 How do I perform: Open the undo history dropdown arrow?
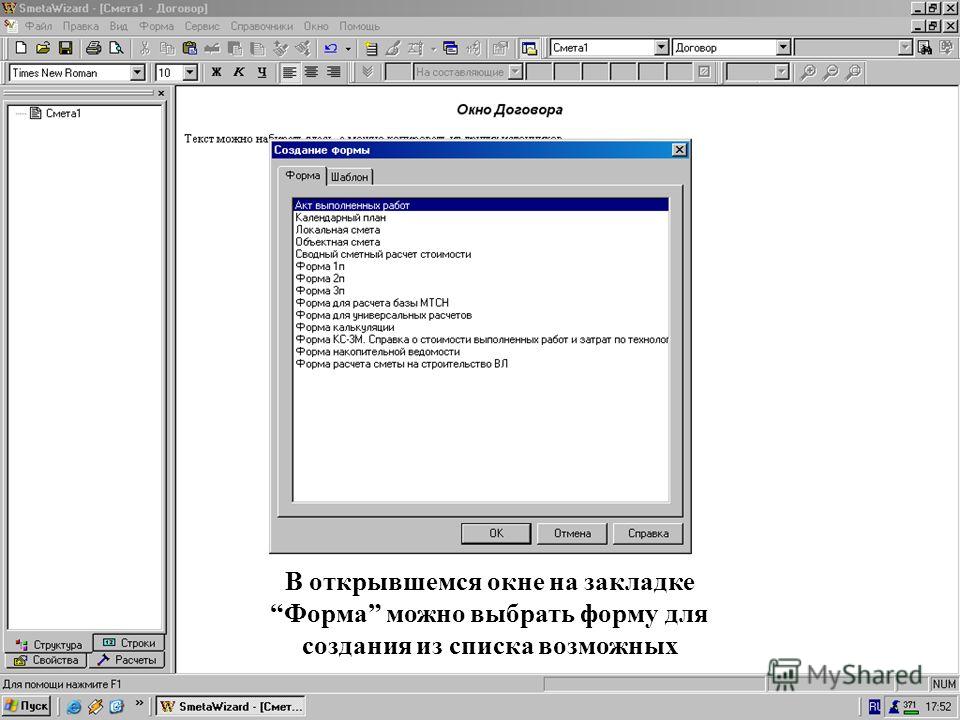348,48
